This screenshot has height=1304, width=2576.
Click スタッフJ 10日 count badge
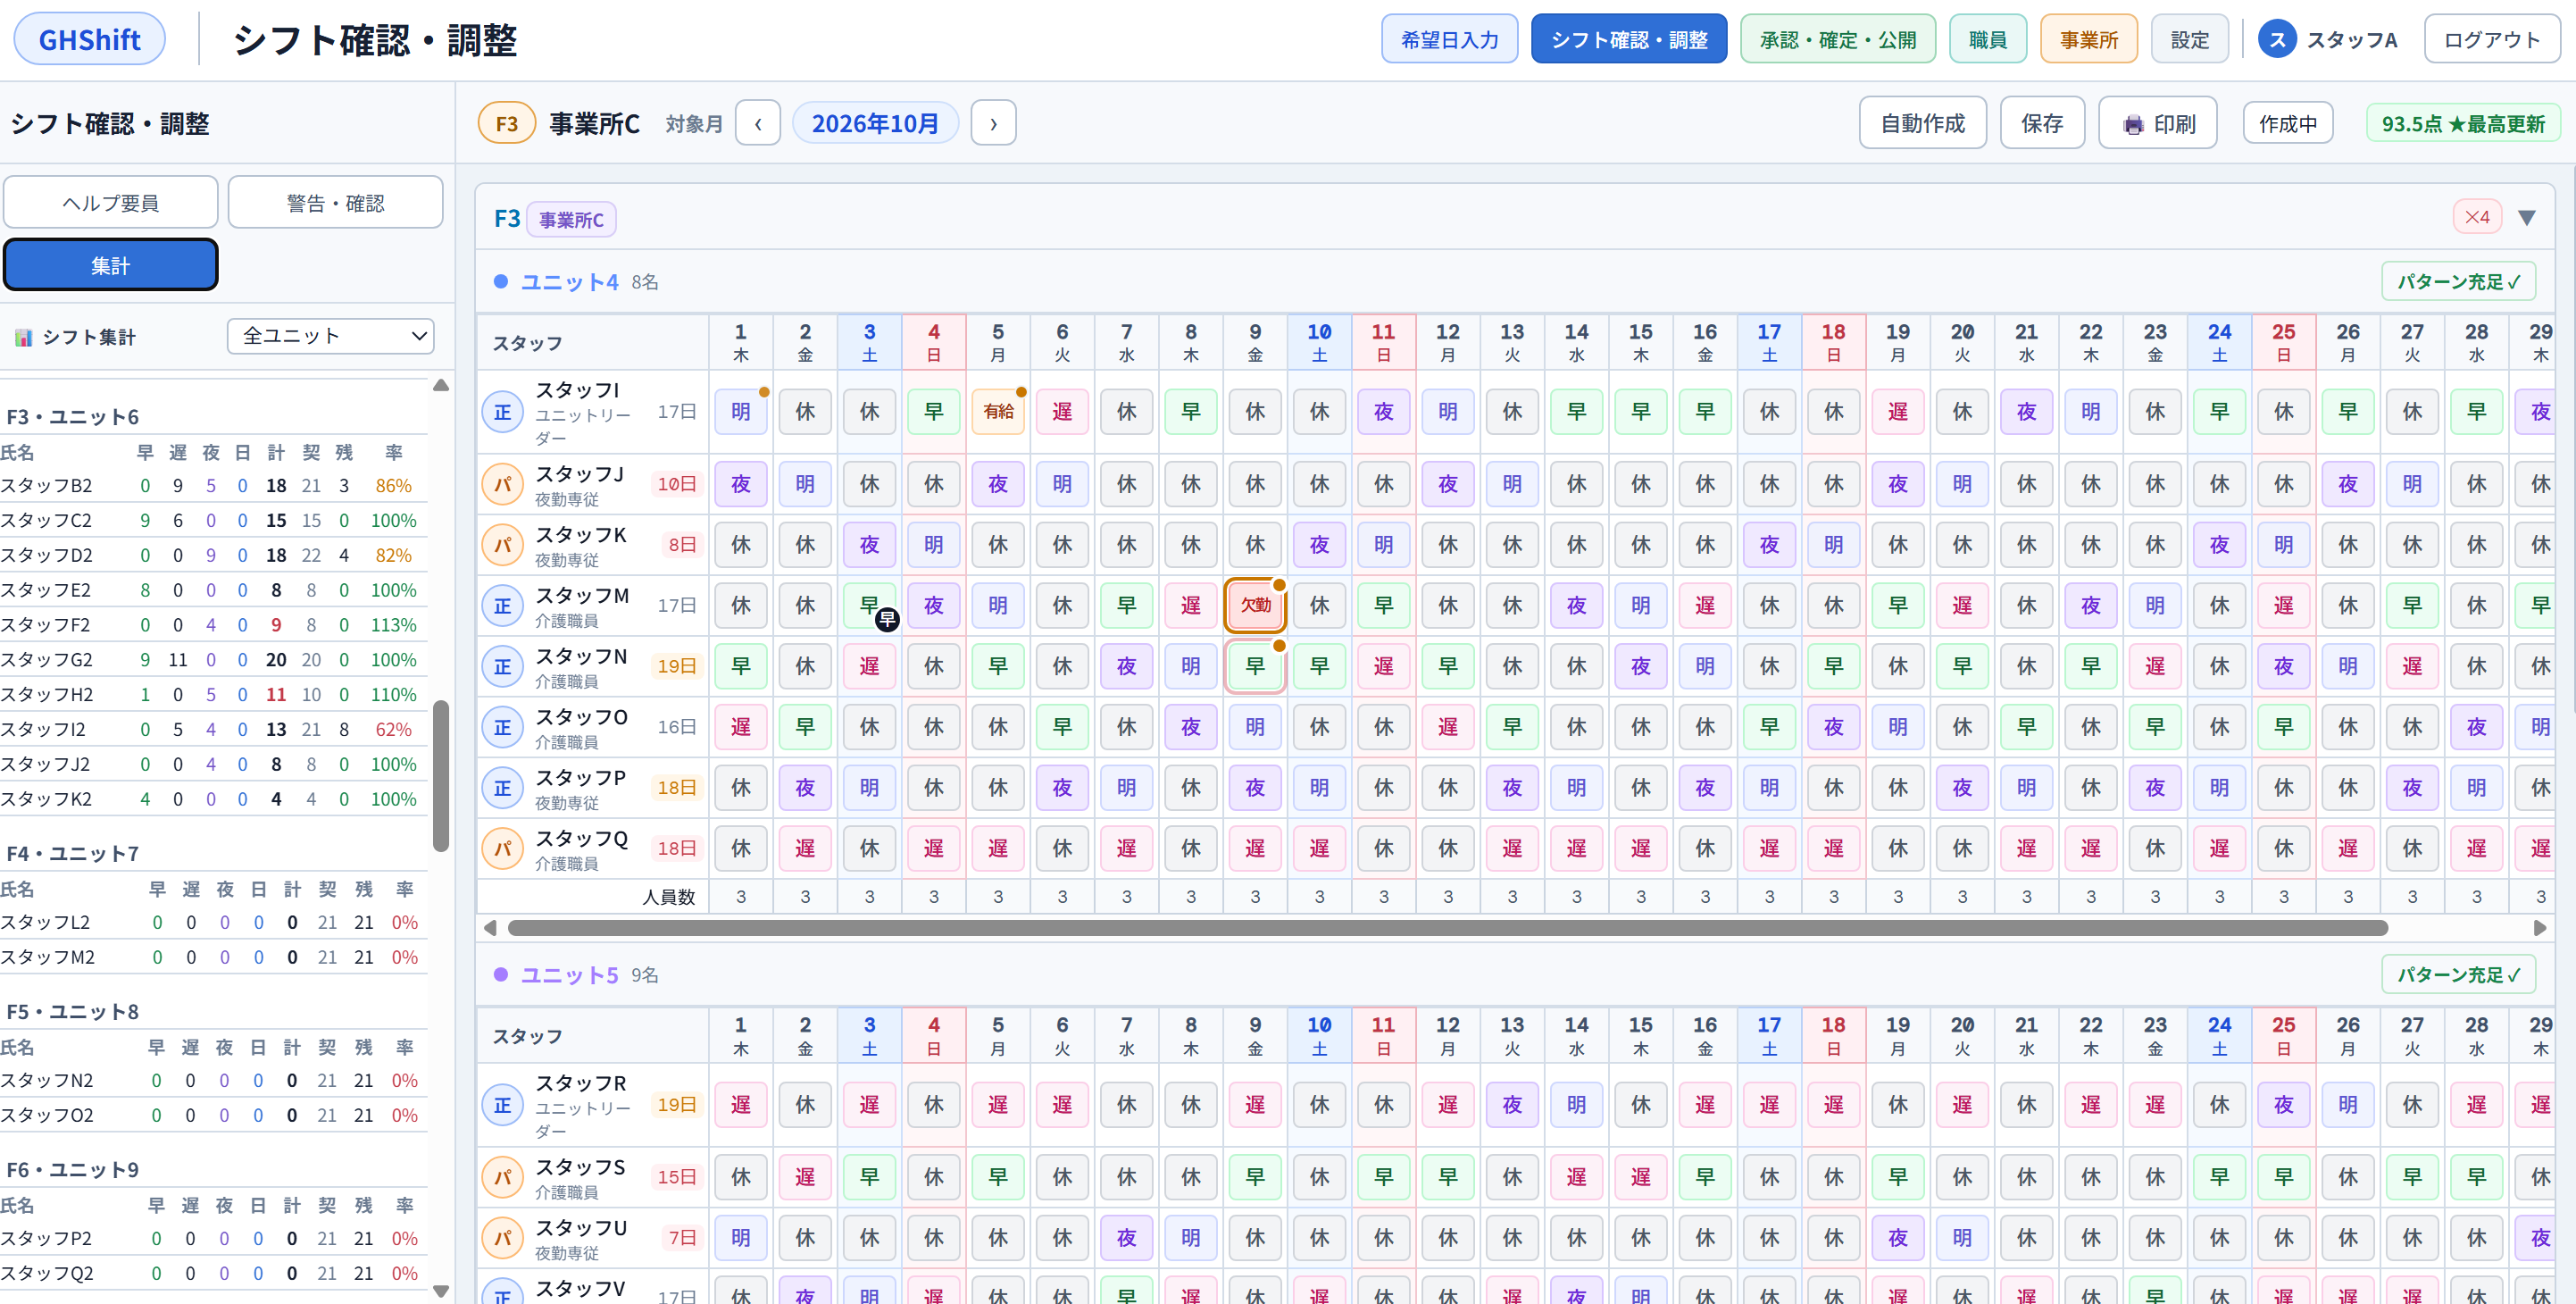pos(676,484)
